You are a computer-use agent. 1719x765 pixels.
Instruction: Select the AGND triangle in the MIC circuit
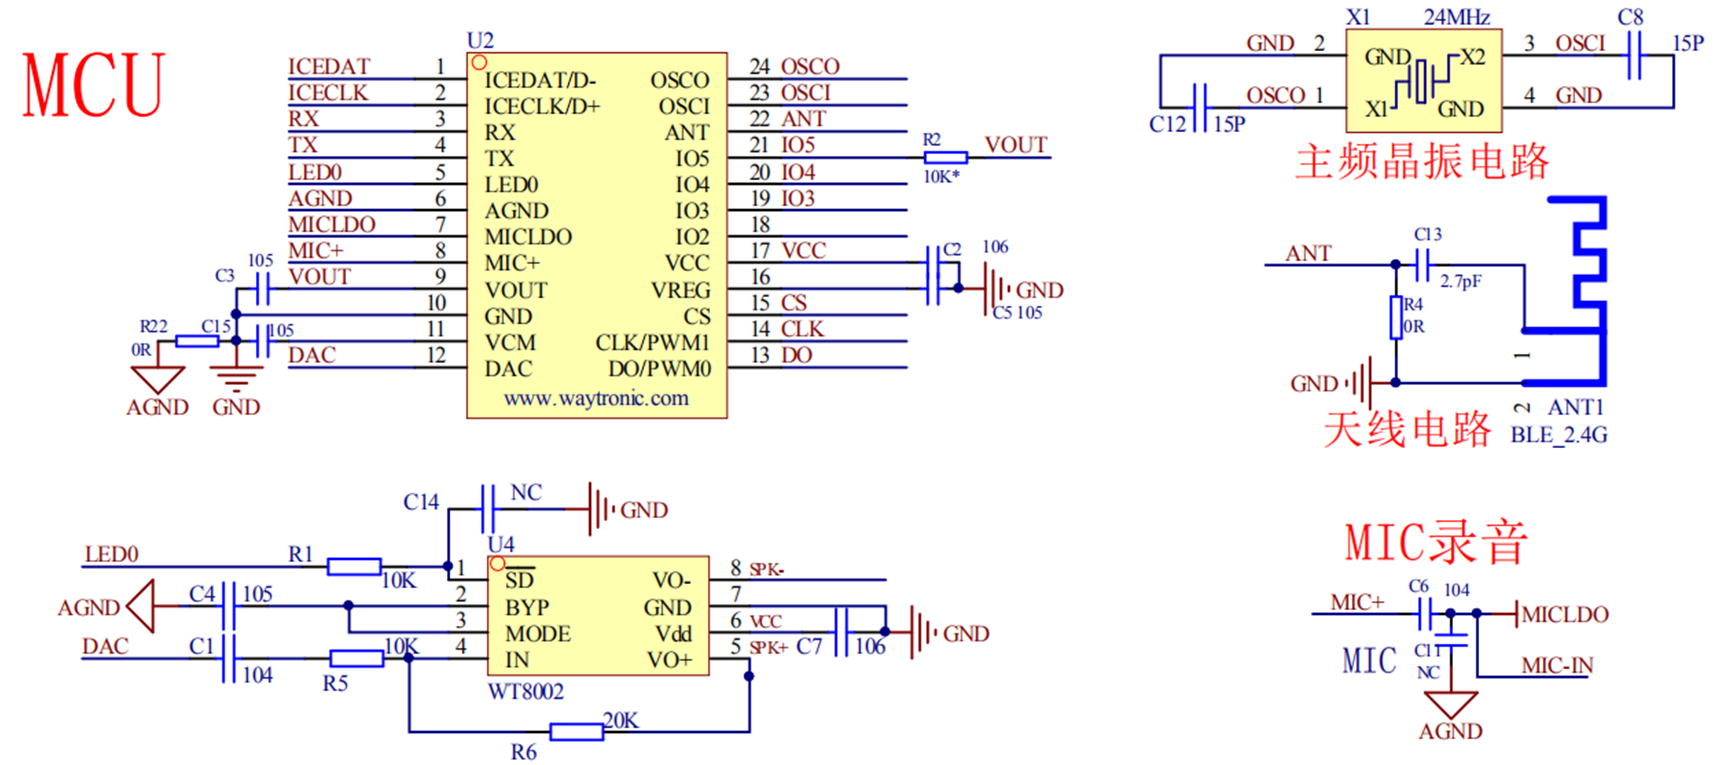pyautogui.click(x=1450, y=704)
